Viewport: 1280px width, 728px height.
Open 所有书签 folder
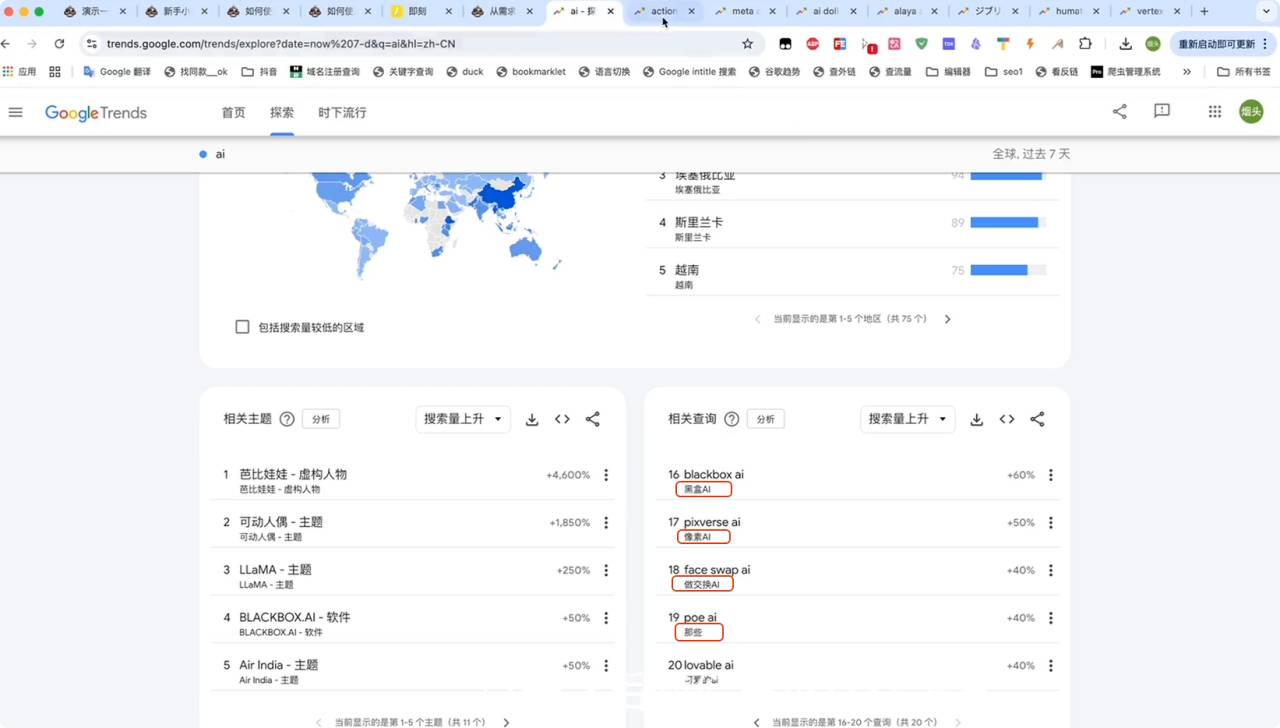click(1244, 72)
